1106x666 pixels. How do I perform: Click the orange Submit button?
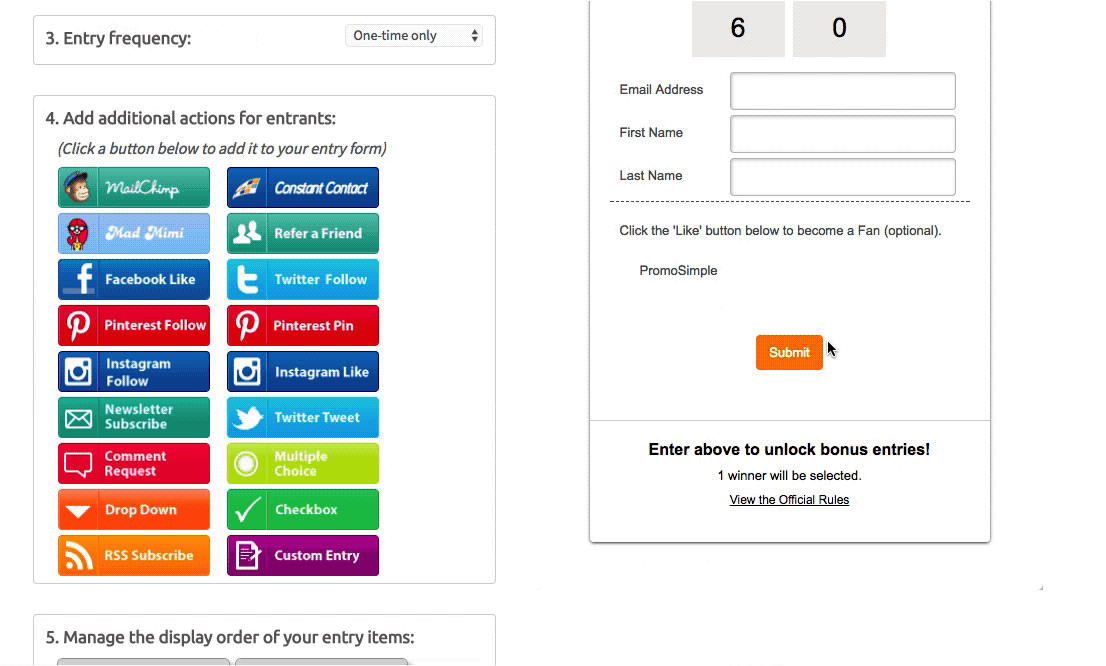(x=789, y=352)
